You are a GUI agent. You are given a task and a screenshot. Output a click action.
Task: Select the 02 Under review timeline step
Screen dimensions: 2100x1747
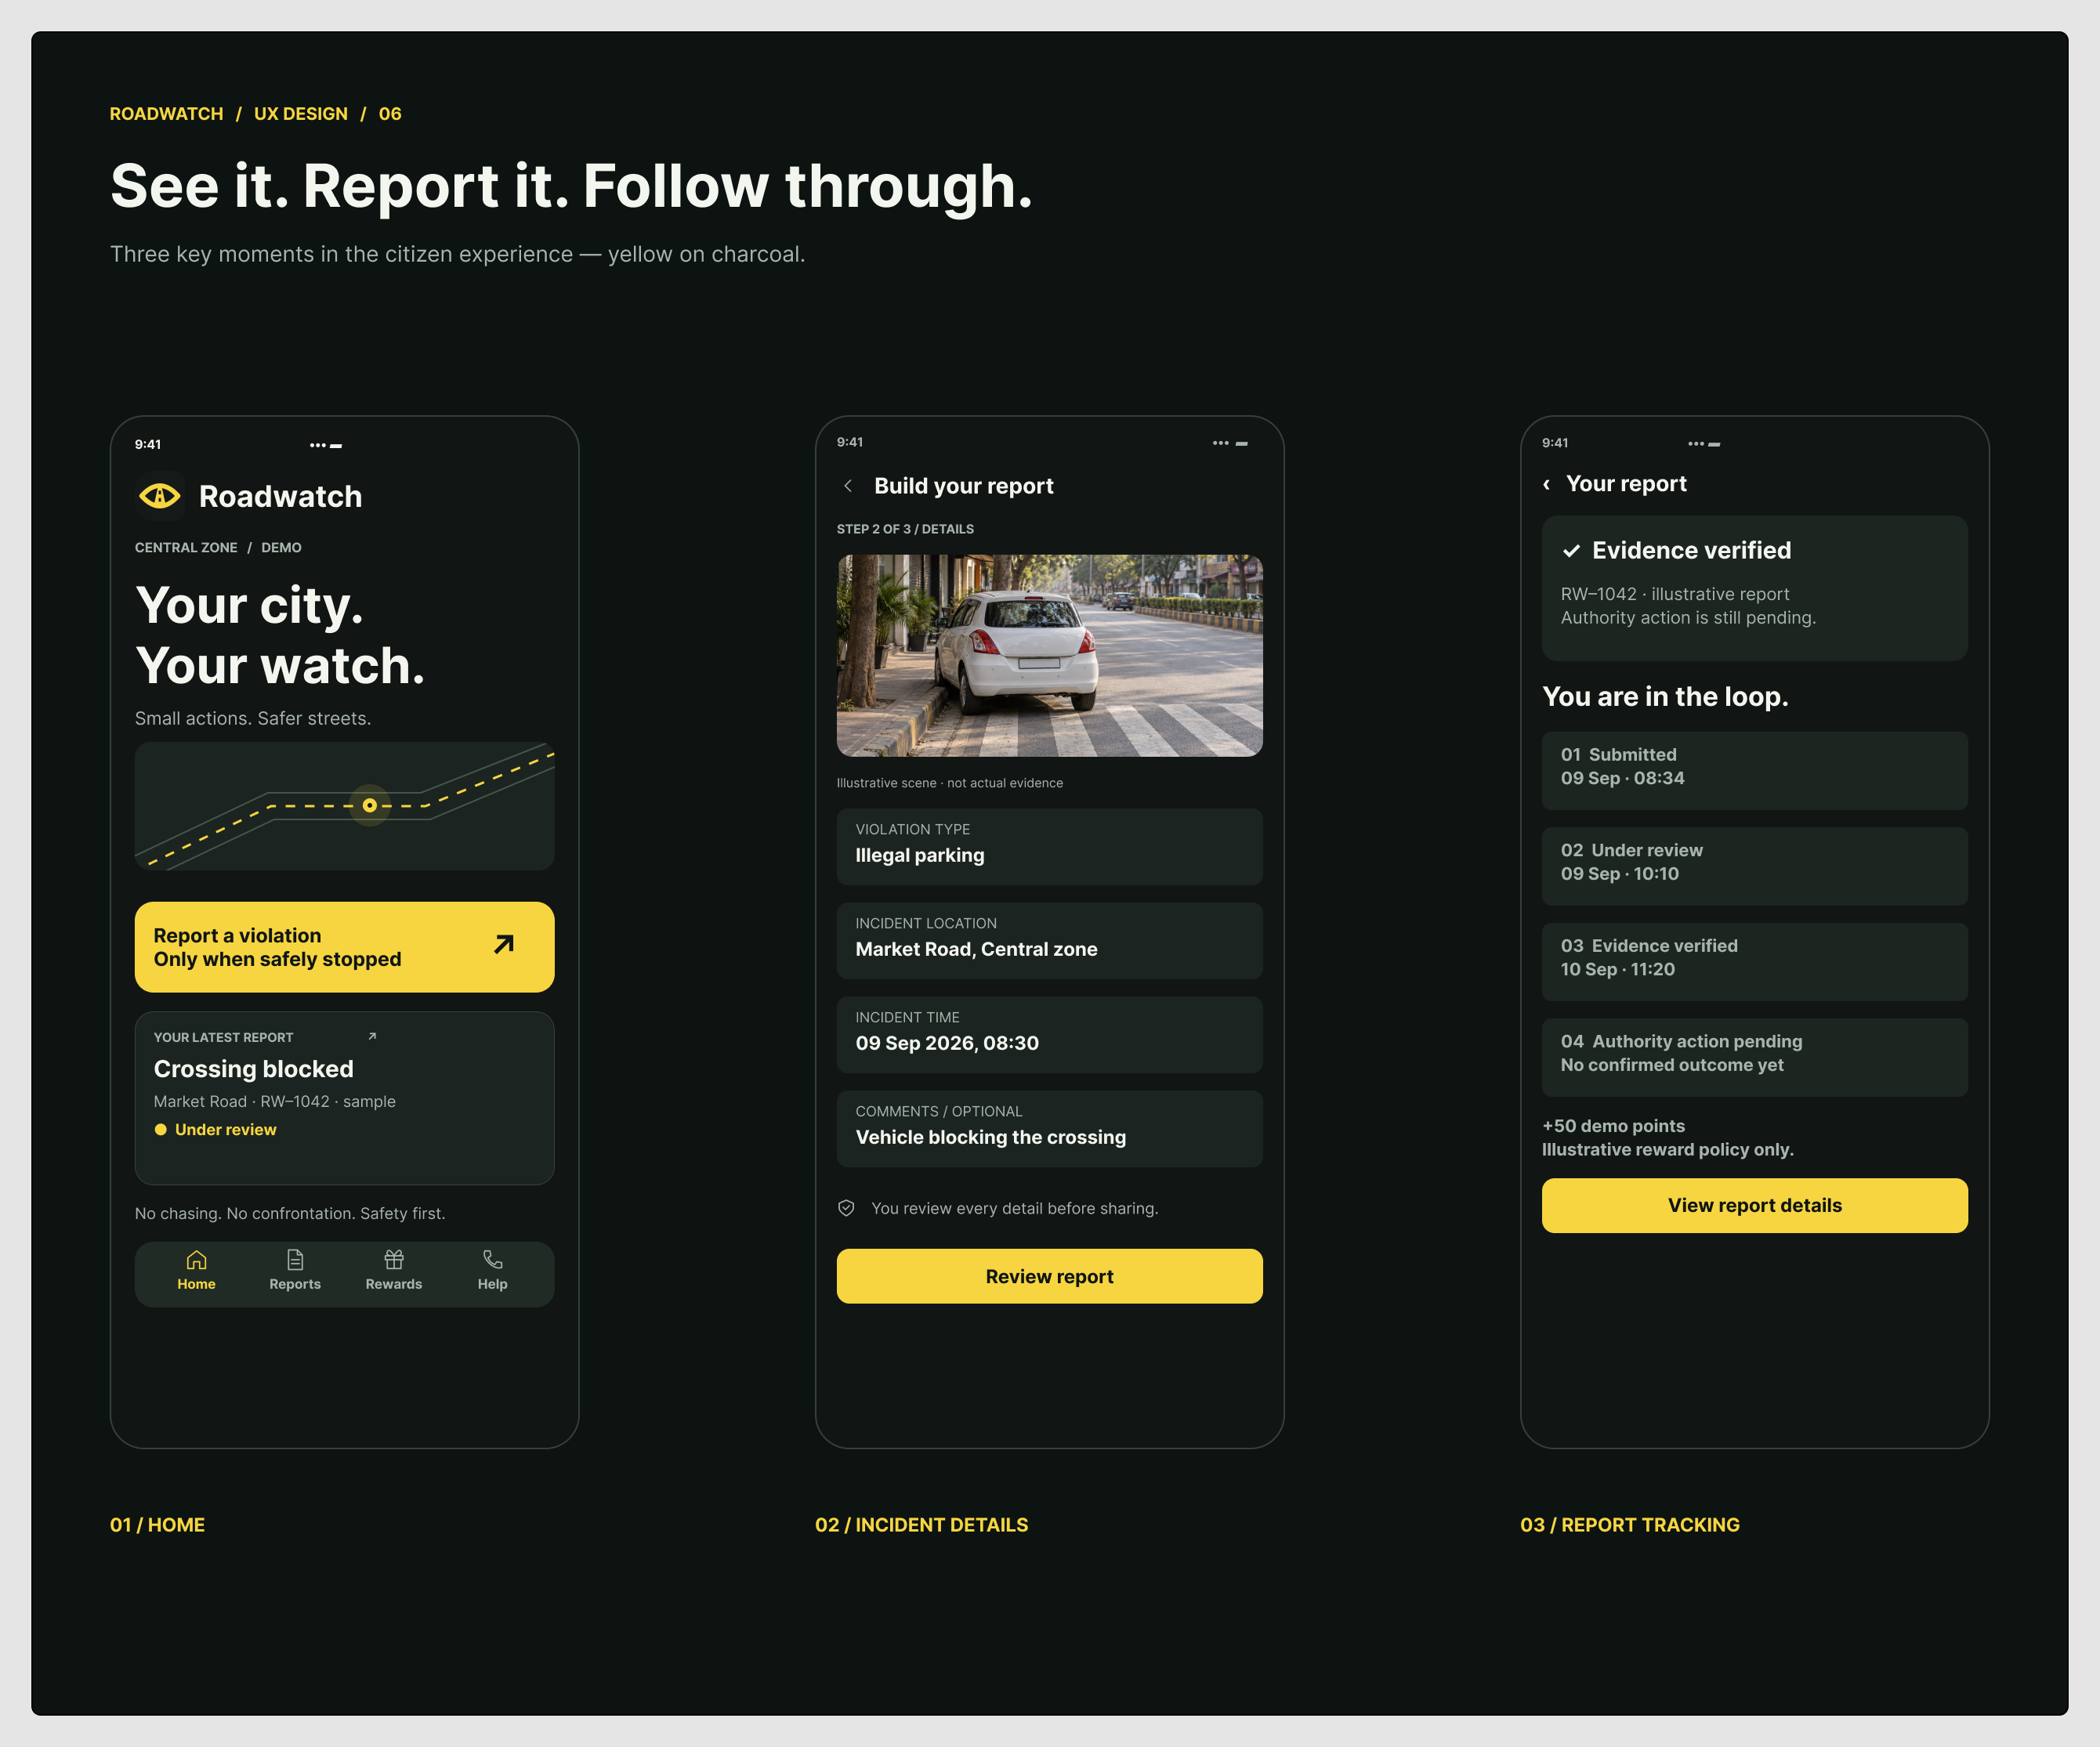coord(1754,866)
